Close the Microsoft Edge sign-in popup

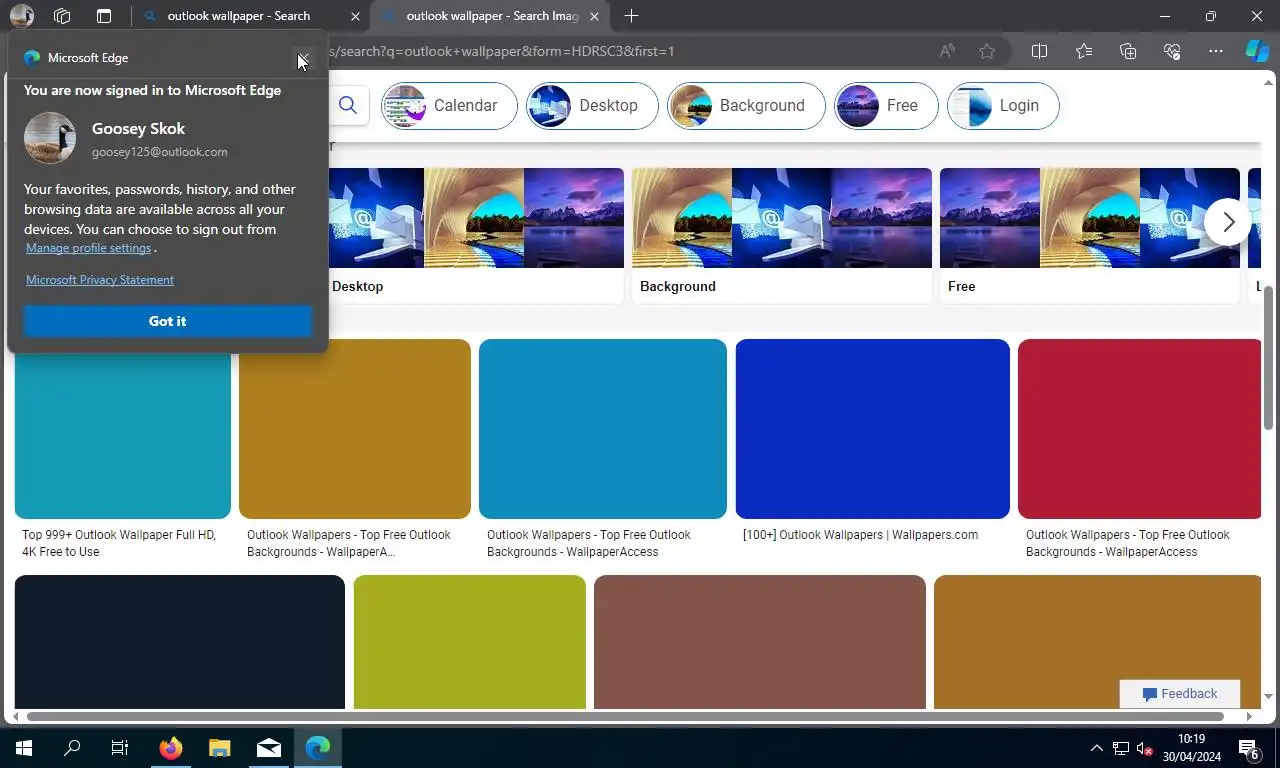tap(303, 58)
